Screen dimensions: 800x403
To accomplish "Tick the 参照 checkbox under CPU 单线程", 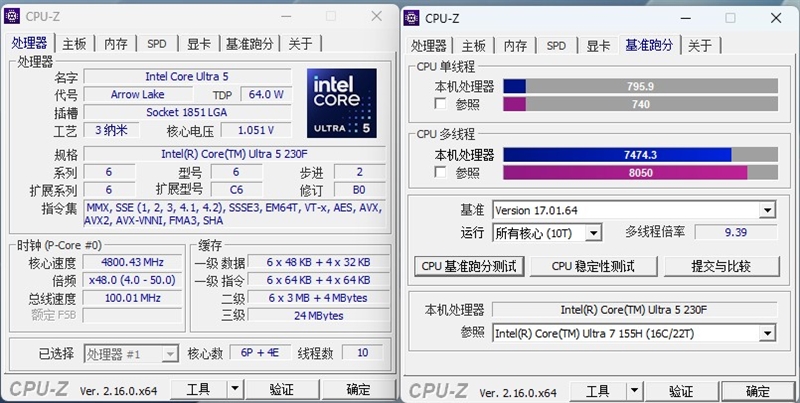I will click(441, 104).
